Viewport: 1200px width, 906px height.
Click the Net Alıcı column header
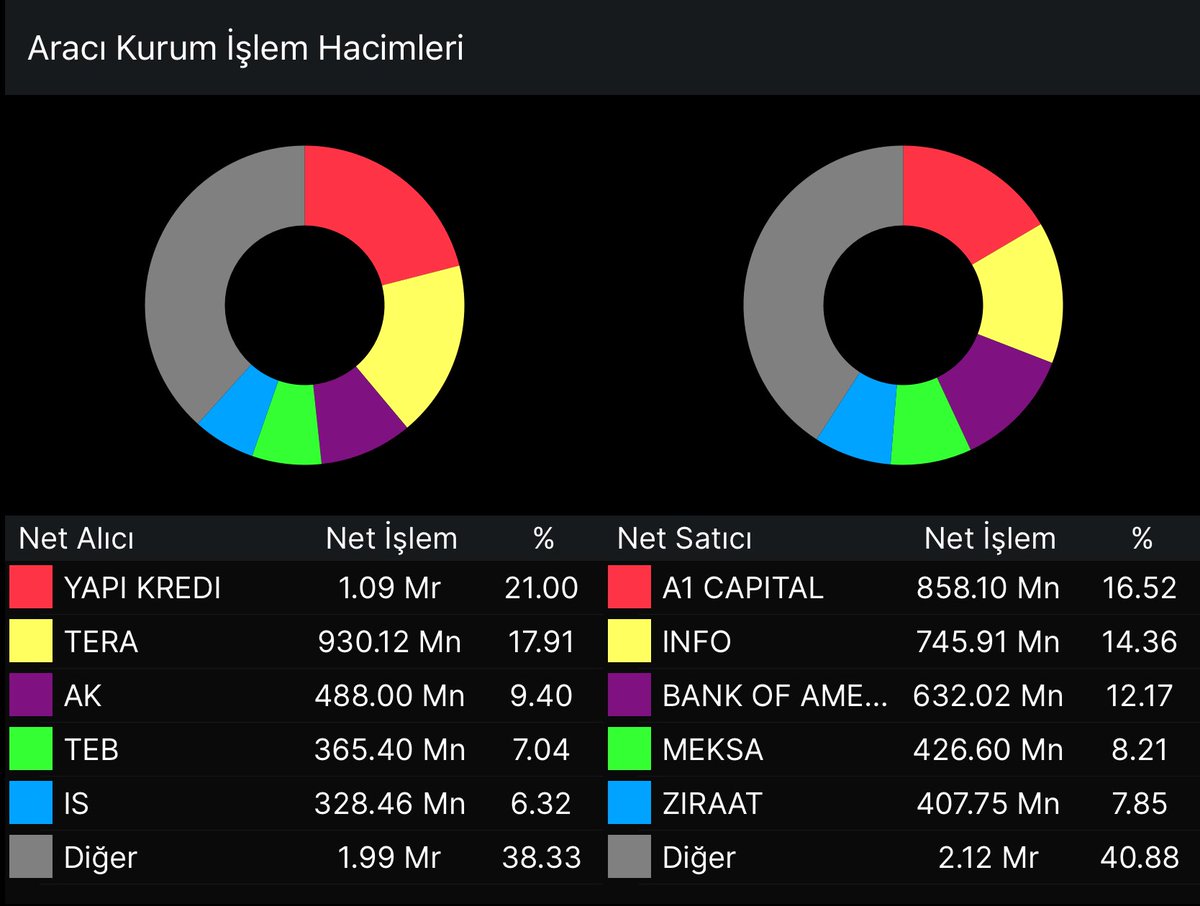[77, 539]
